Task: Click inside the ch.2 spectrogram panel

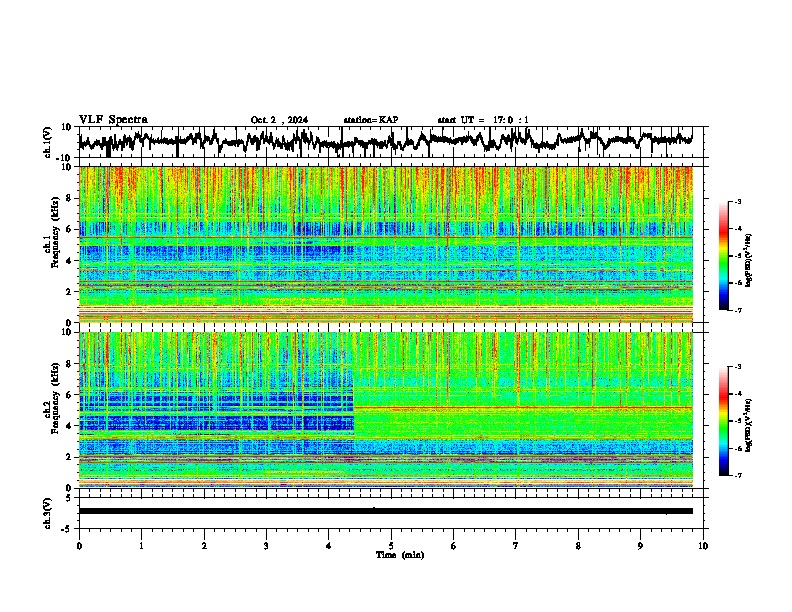Action: coord(386,410)
